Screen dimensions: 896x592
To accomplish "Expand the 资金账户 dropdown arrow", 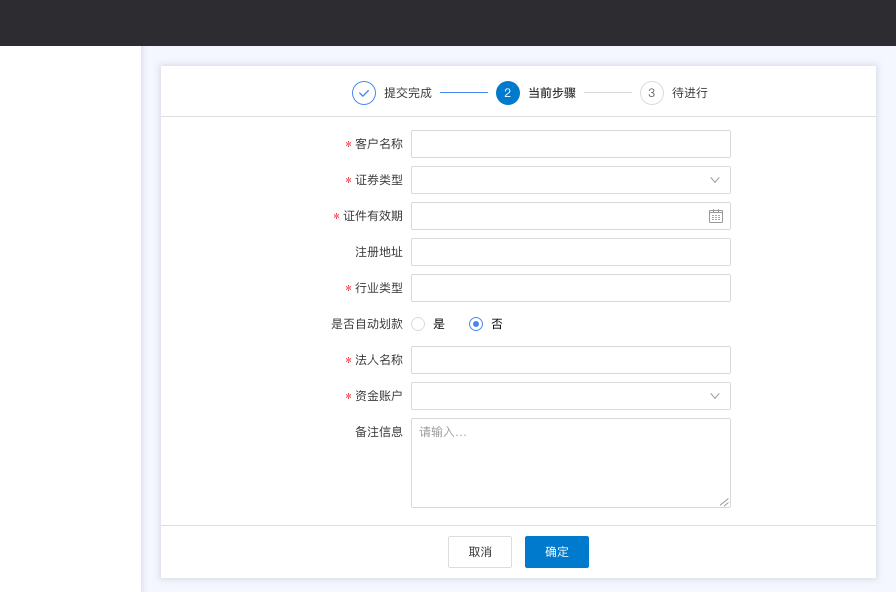I will click(715, 396).
